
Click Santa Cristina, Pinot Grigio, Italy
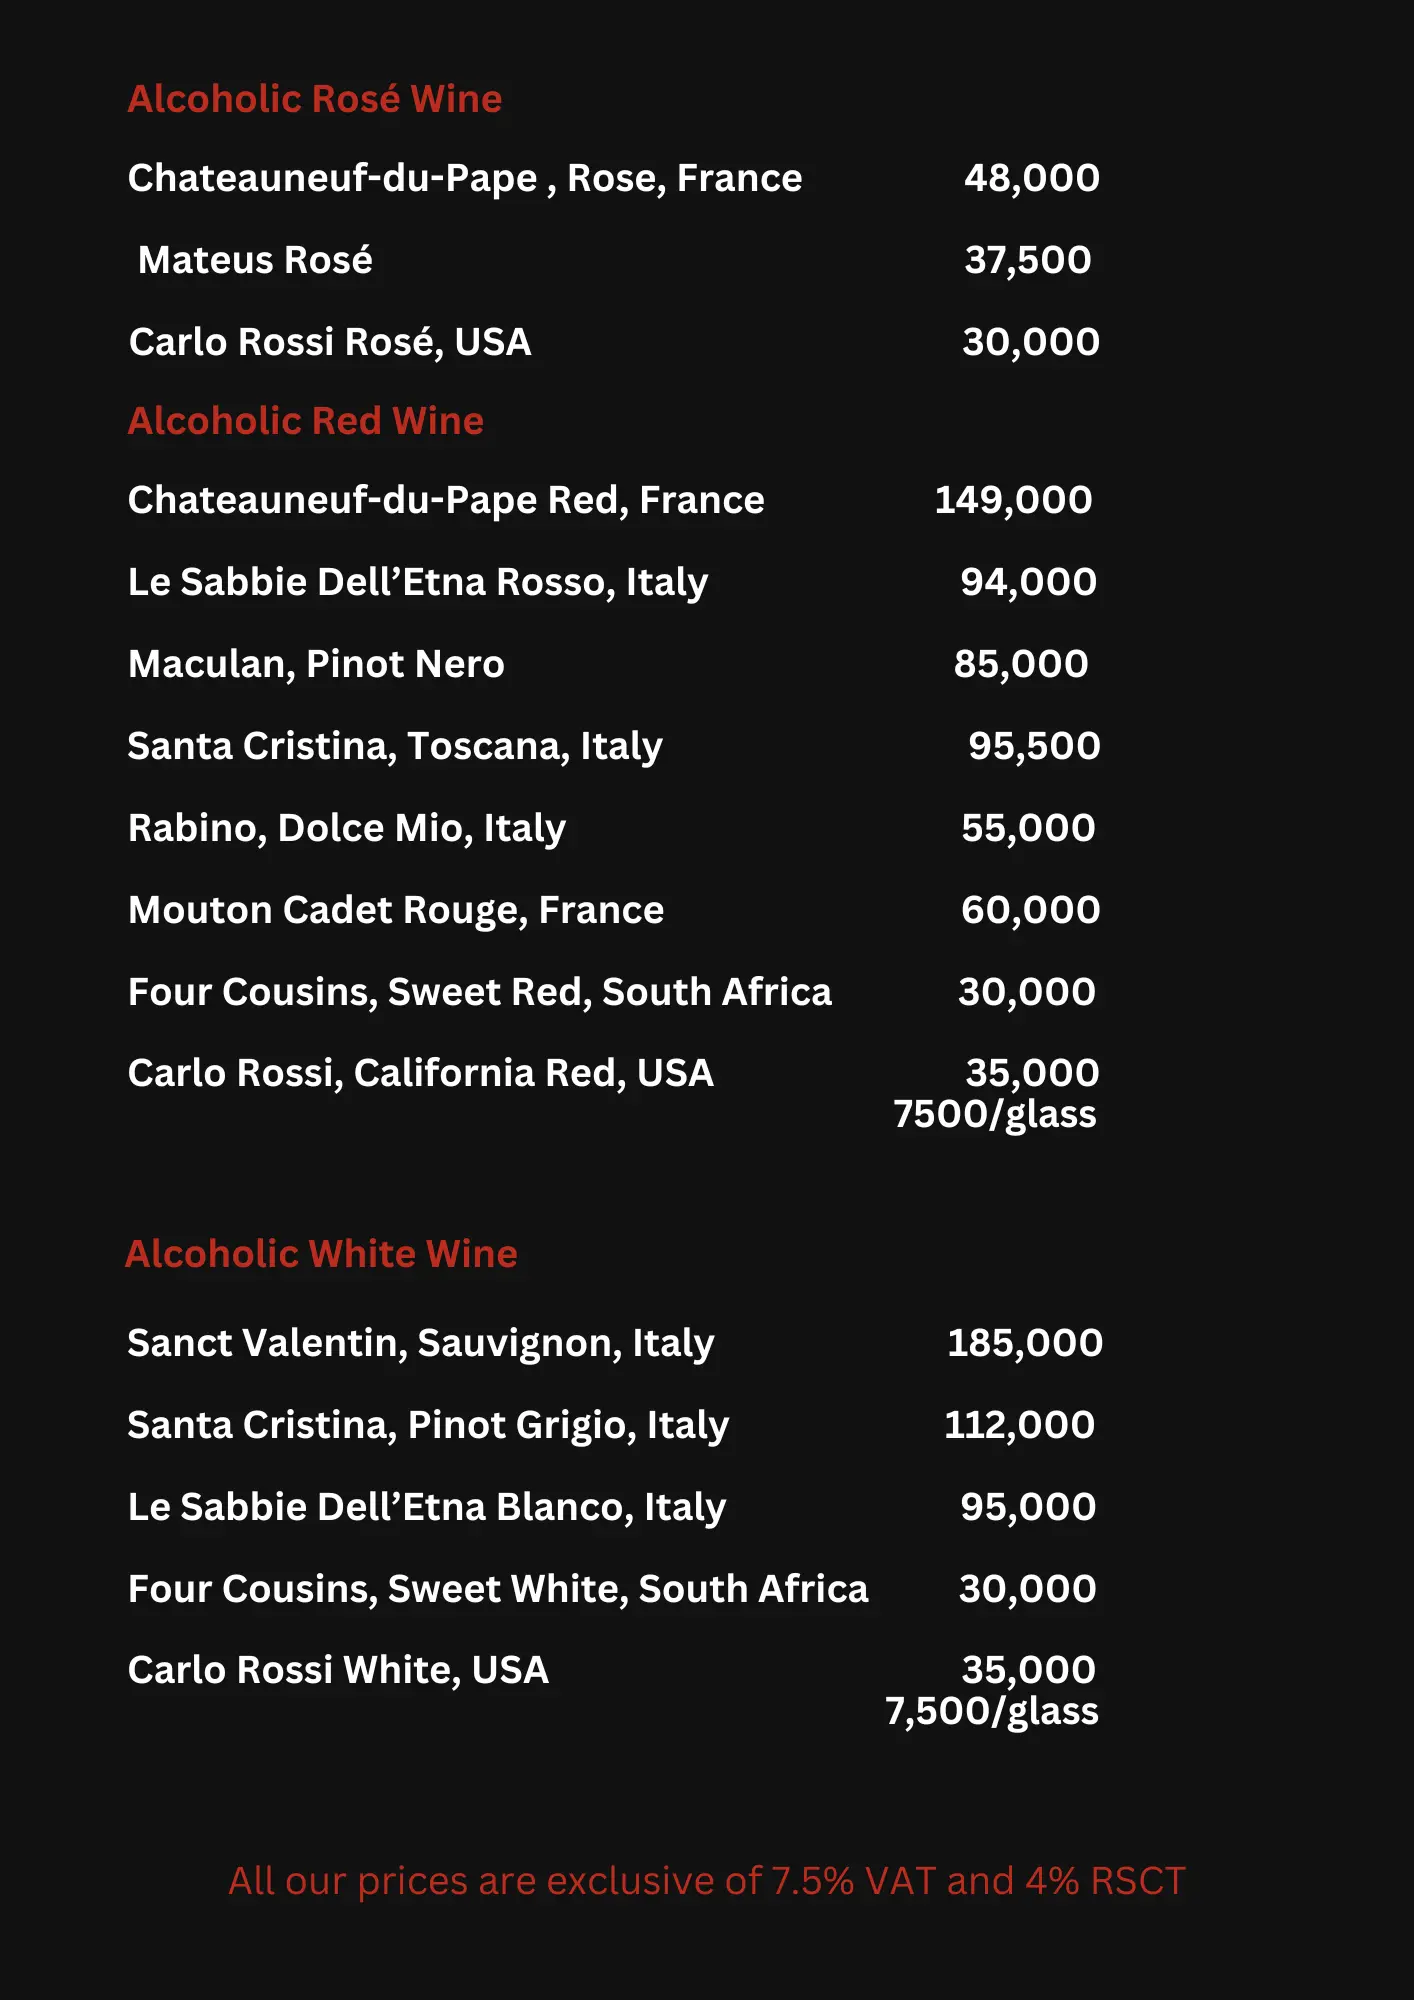click(428, 1425)
